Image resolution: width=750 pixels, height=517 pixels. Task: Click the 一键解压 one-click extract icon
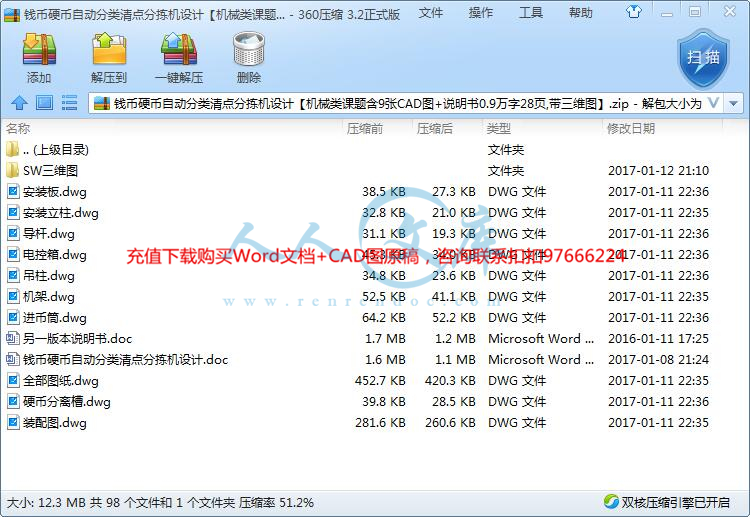click(x=179, y=49)
